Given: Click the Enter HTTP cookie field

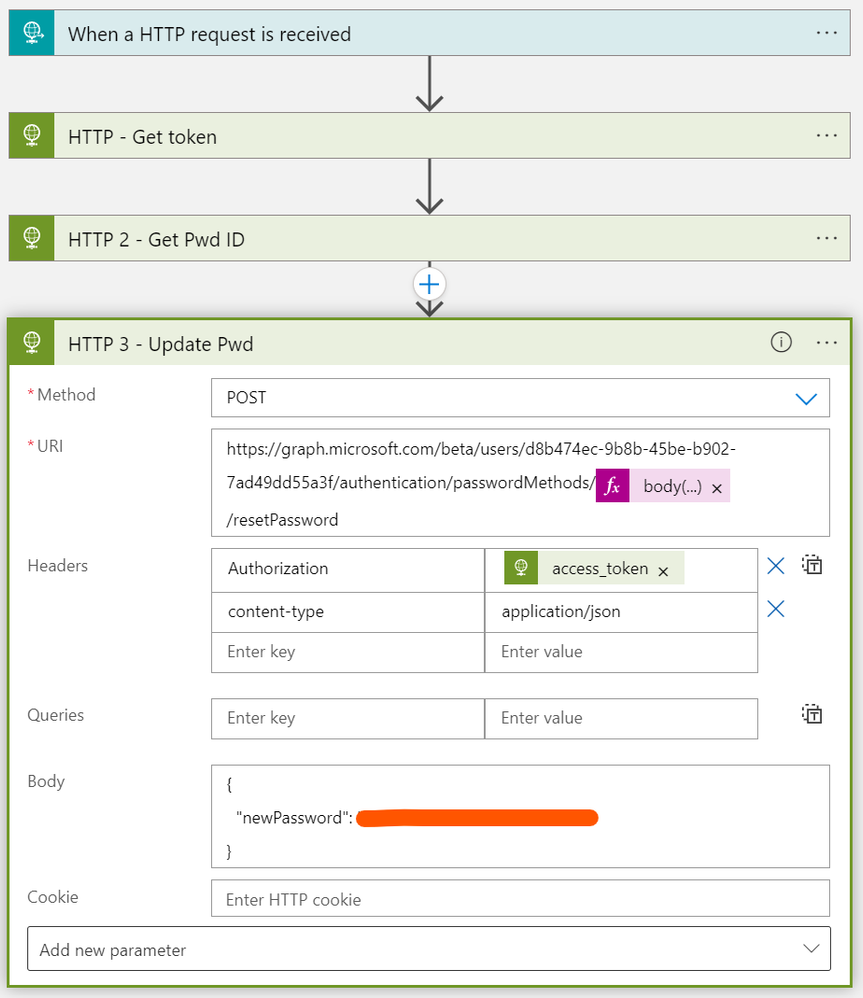Looking at the screenshot, I should pos(520,899).
